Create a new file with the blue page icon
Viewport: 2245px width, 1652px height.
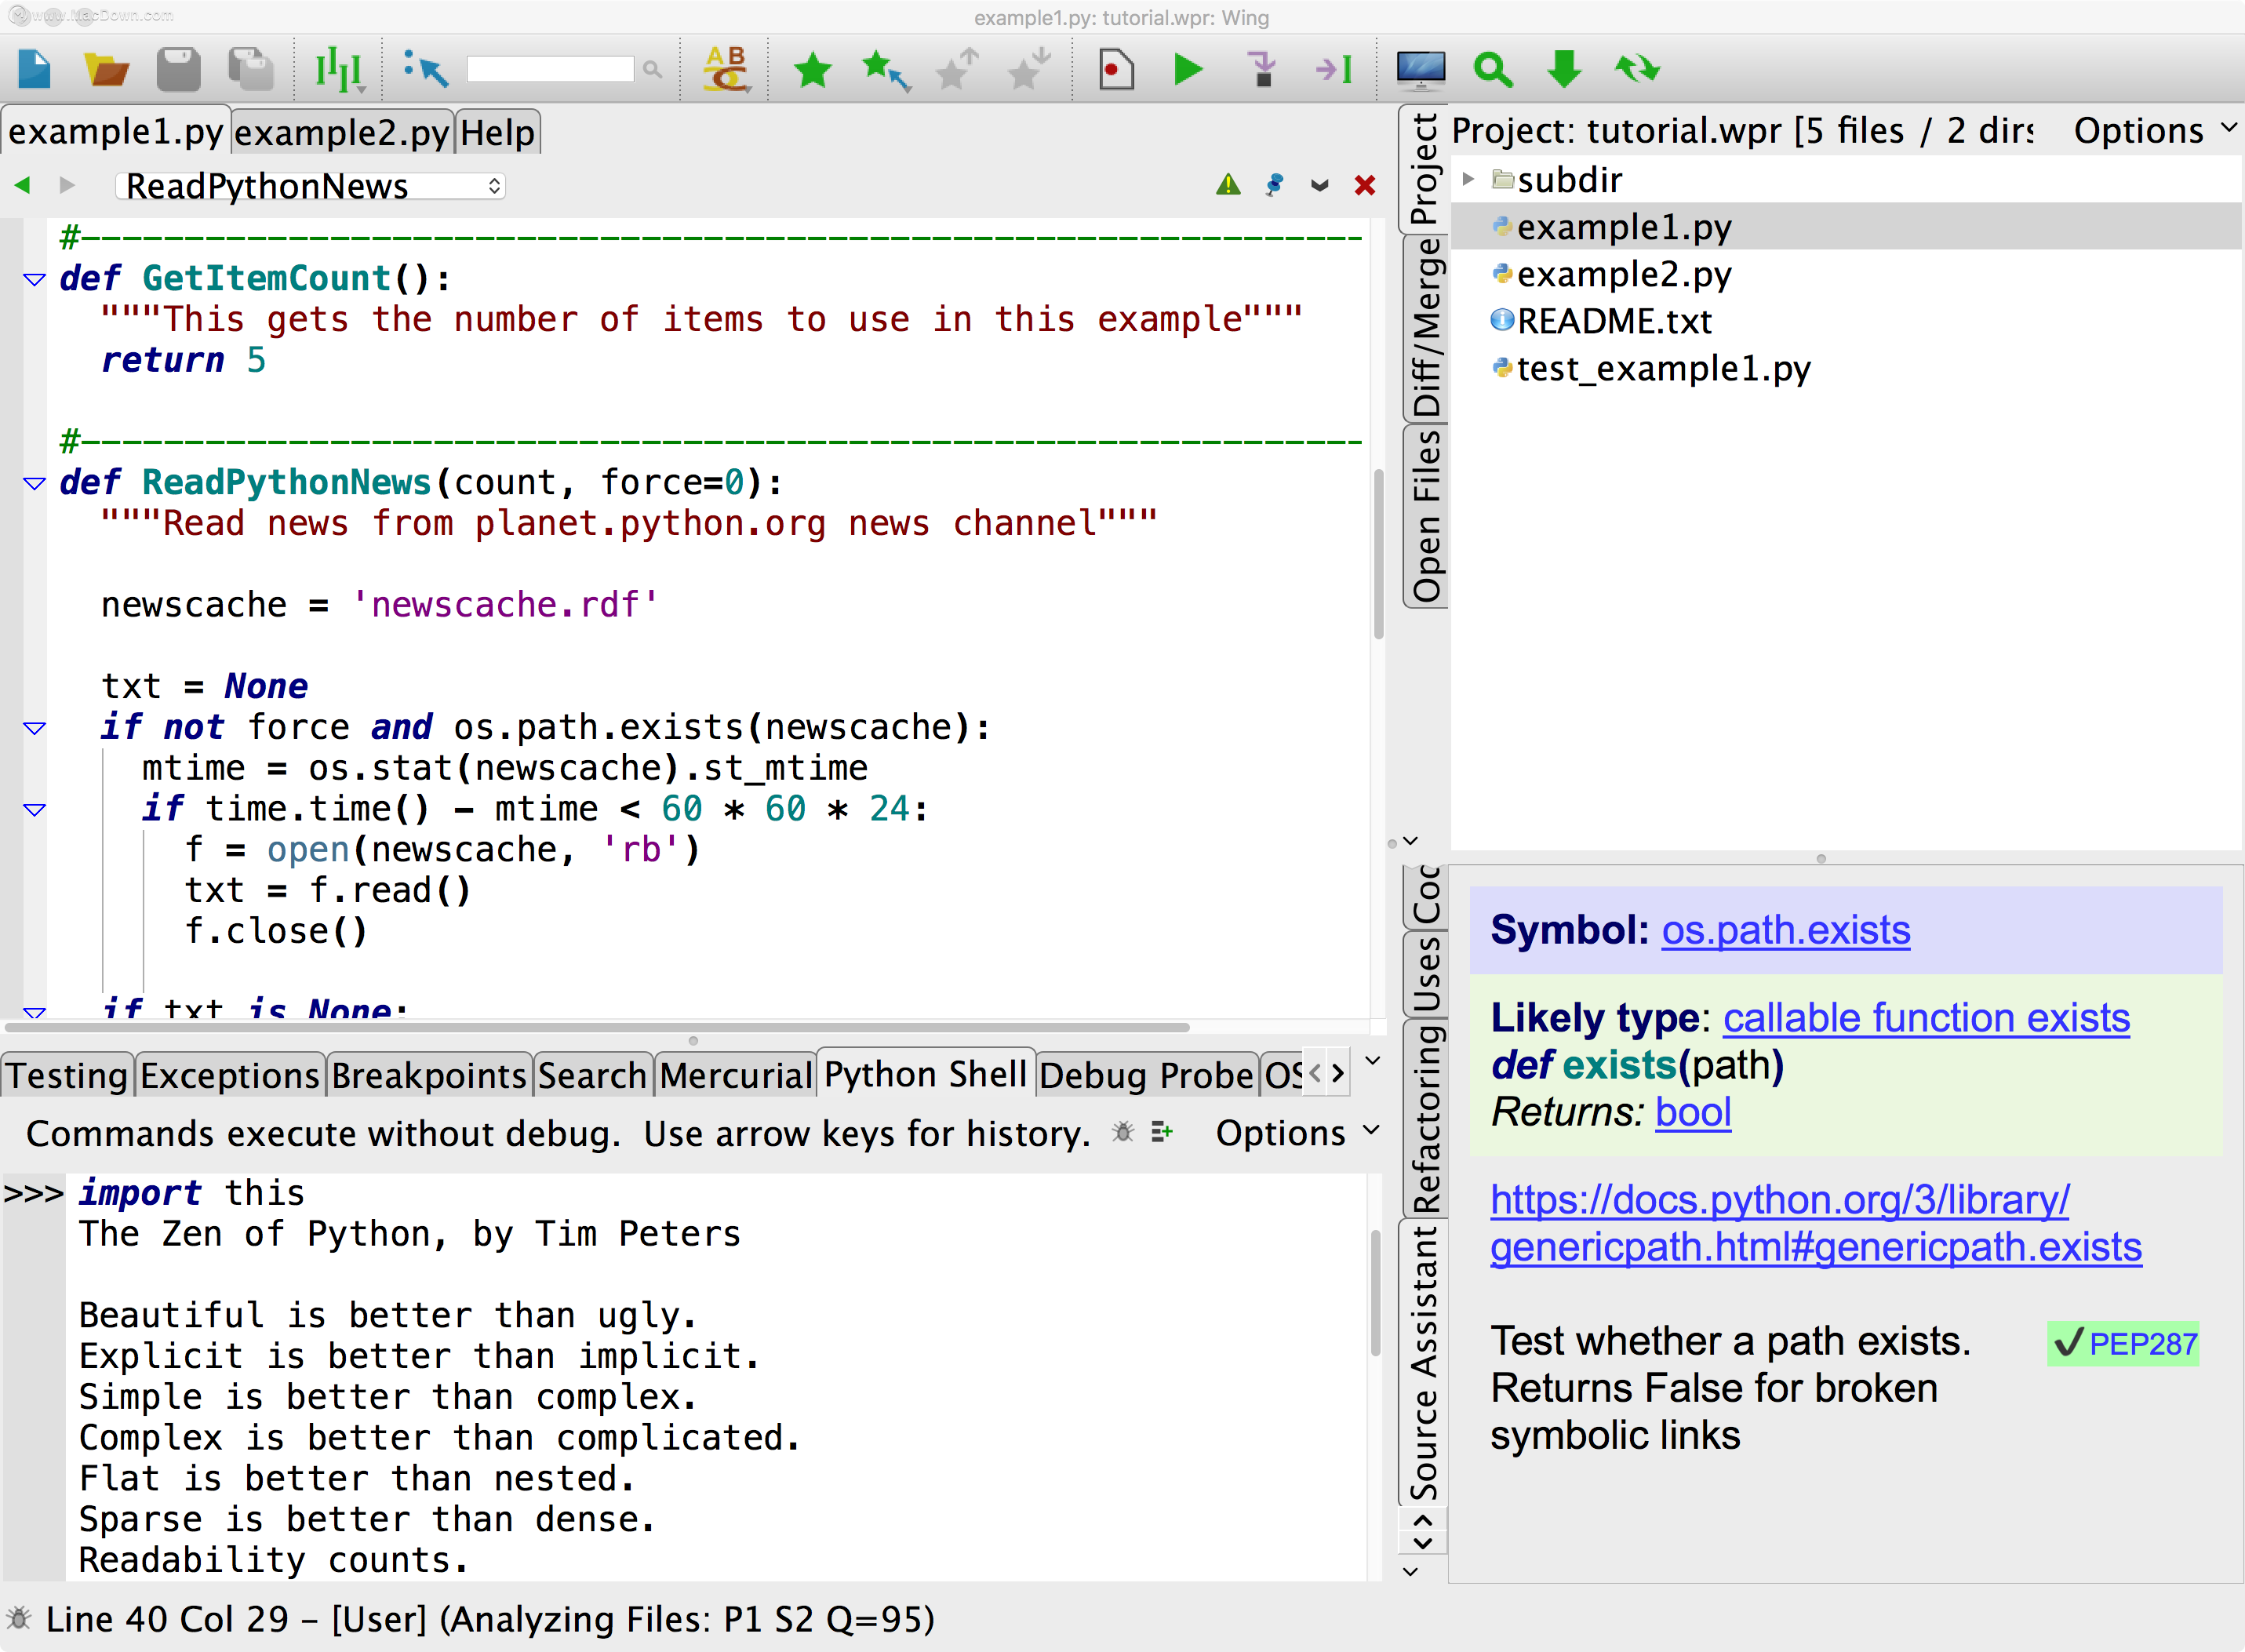pyautogui.click(x=35, y=69)
